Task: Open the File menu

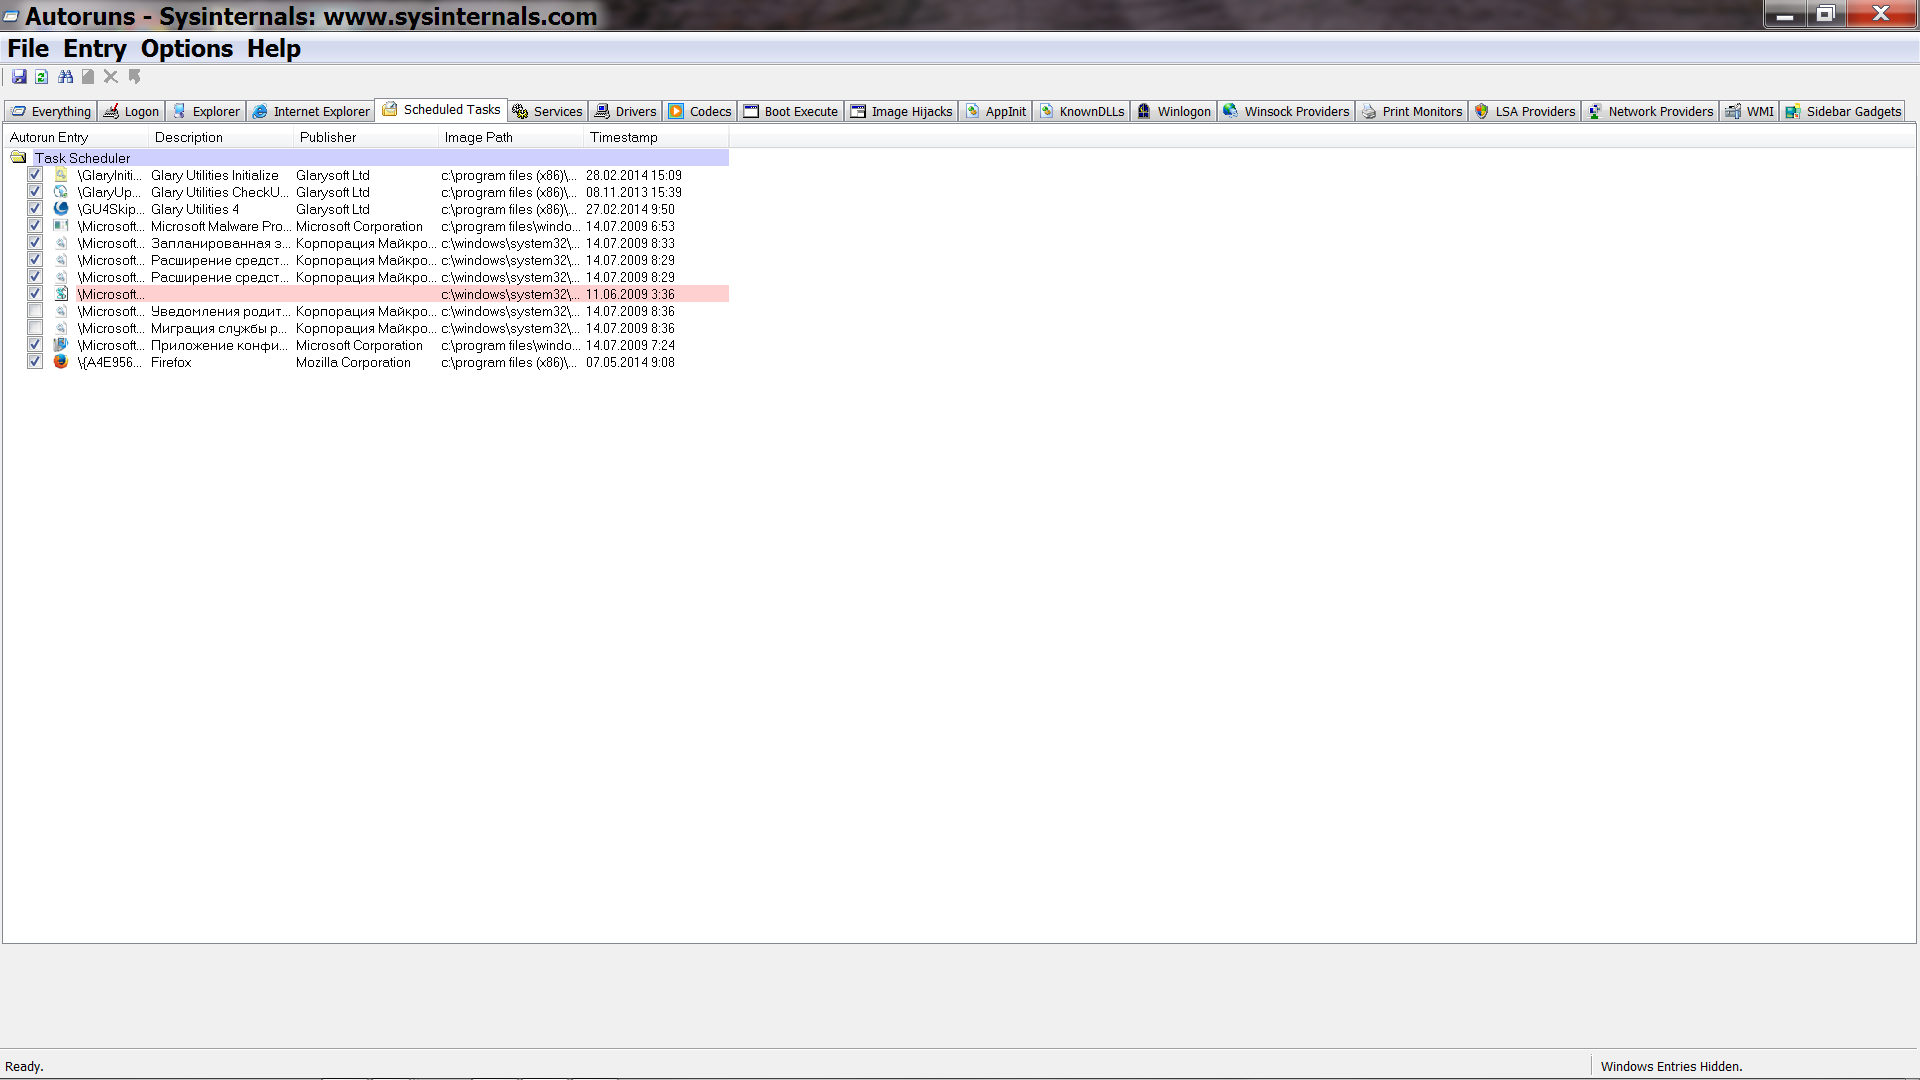Action: click(28, 49)
